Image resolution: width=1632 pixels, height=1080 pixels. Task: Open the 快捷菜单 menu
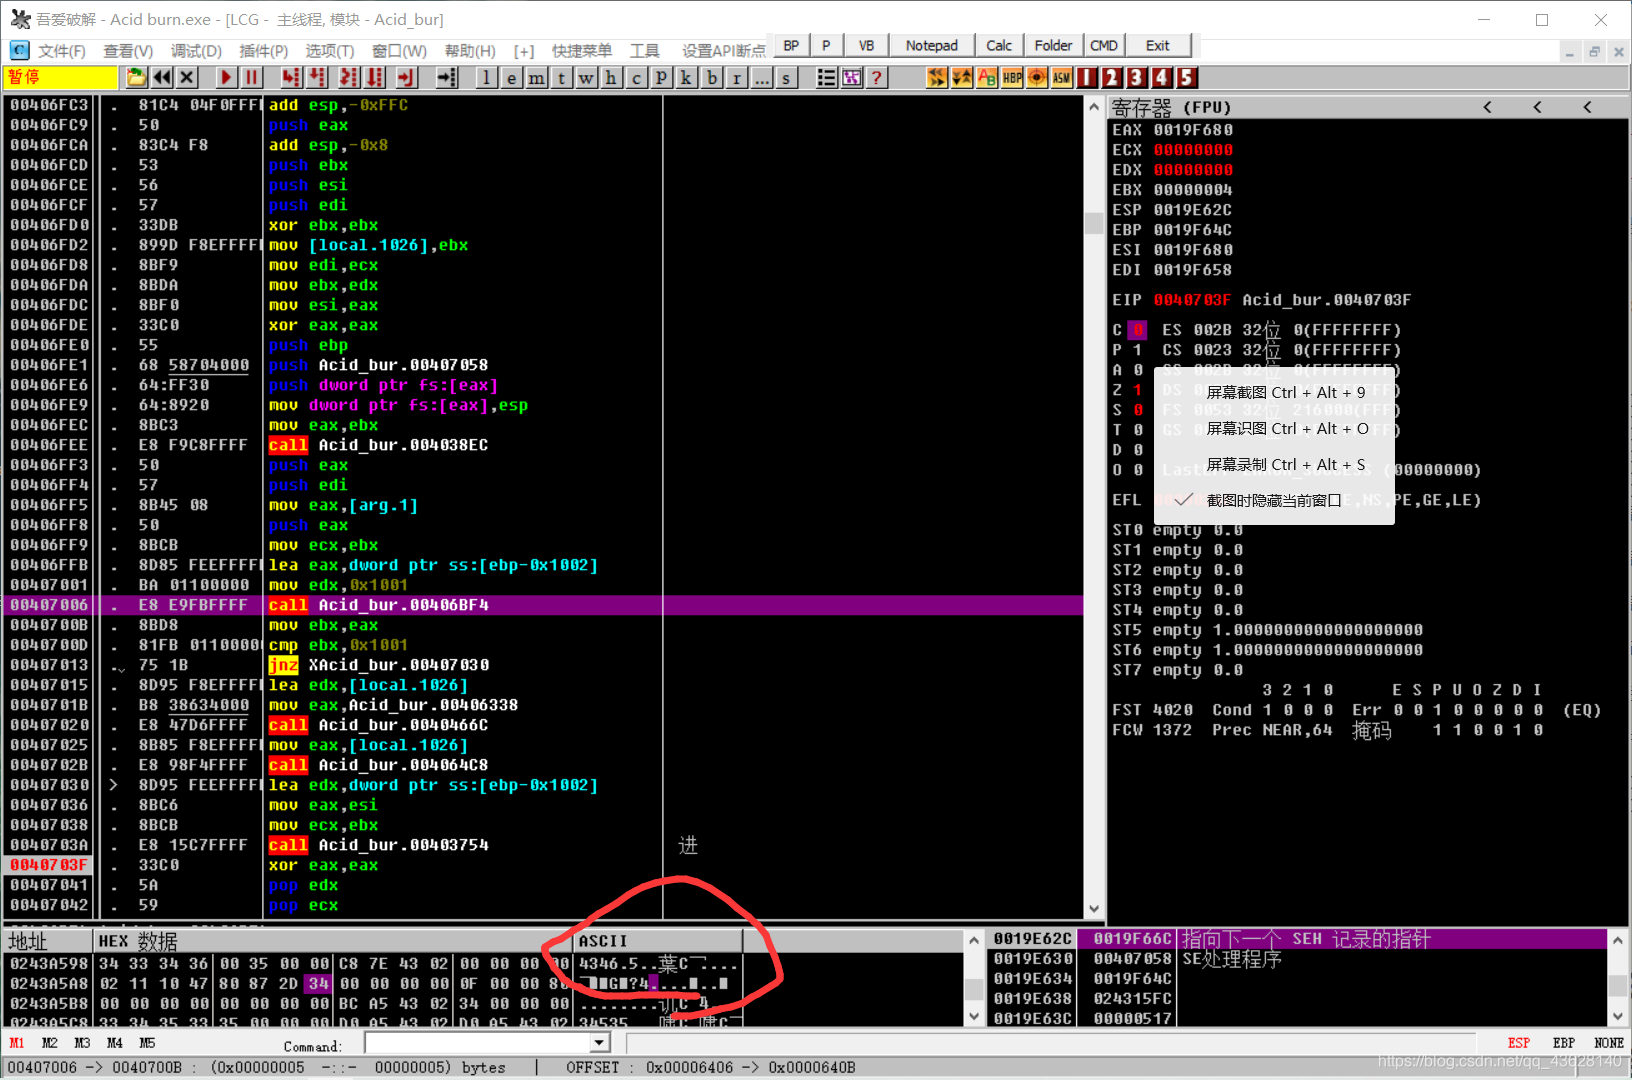582,51
